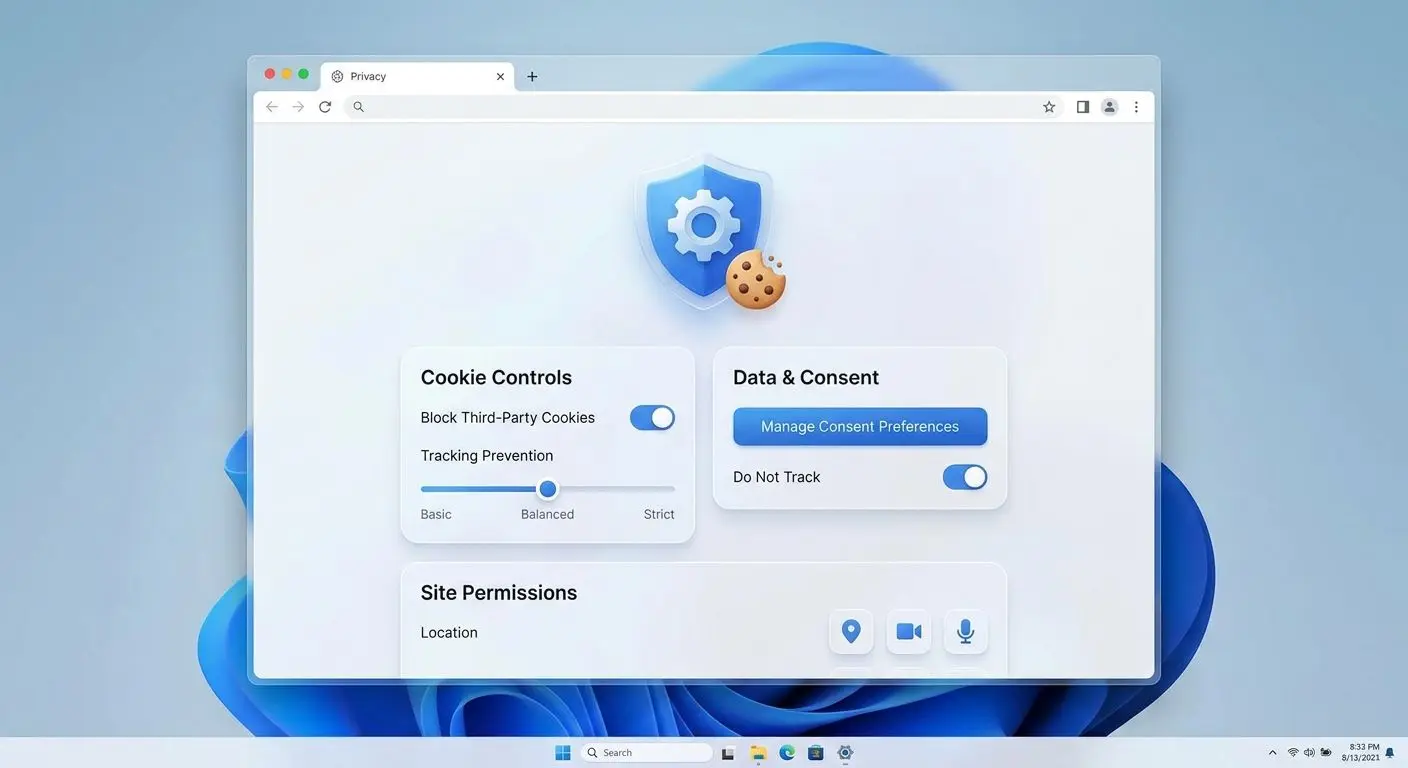Toggle the Do Not Track switch

pyautogui.click(x=965, y=477)
